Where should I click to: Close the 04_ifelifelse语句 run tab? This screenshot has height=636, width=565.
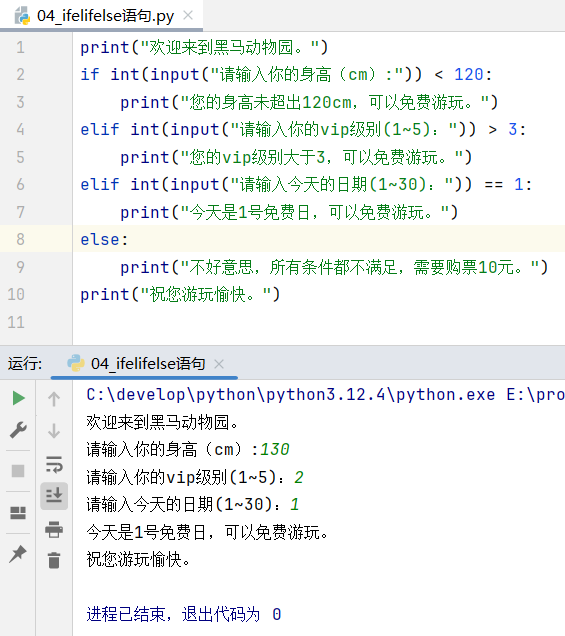pyautogui.click(x=219, y=364)
